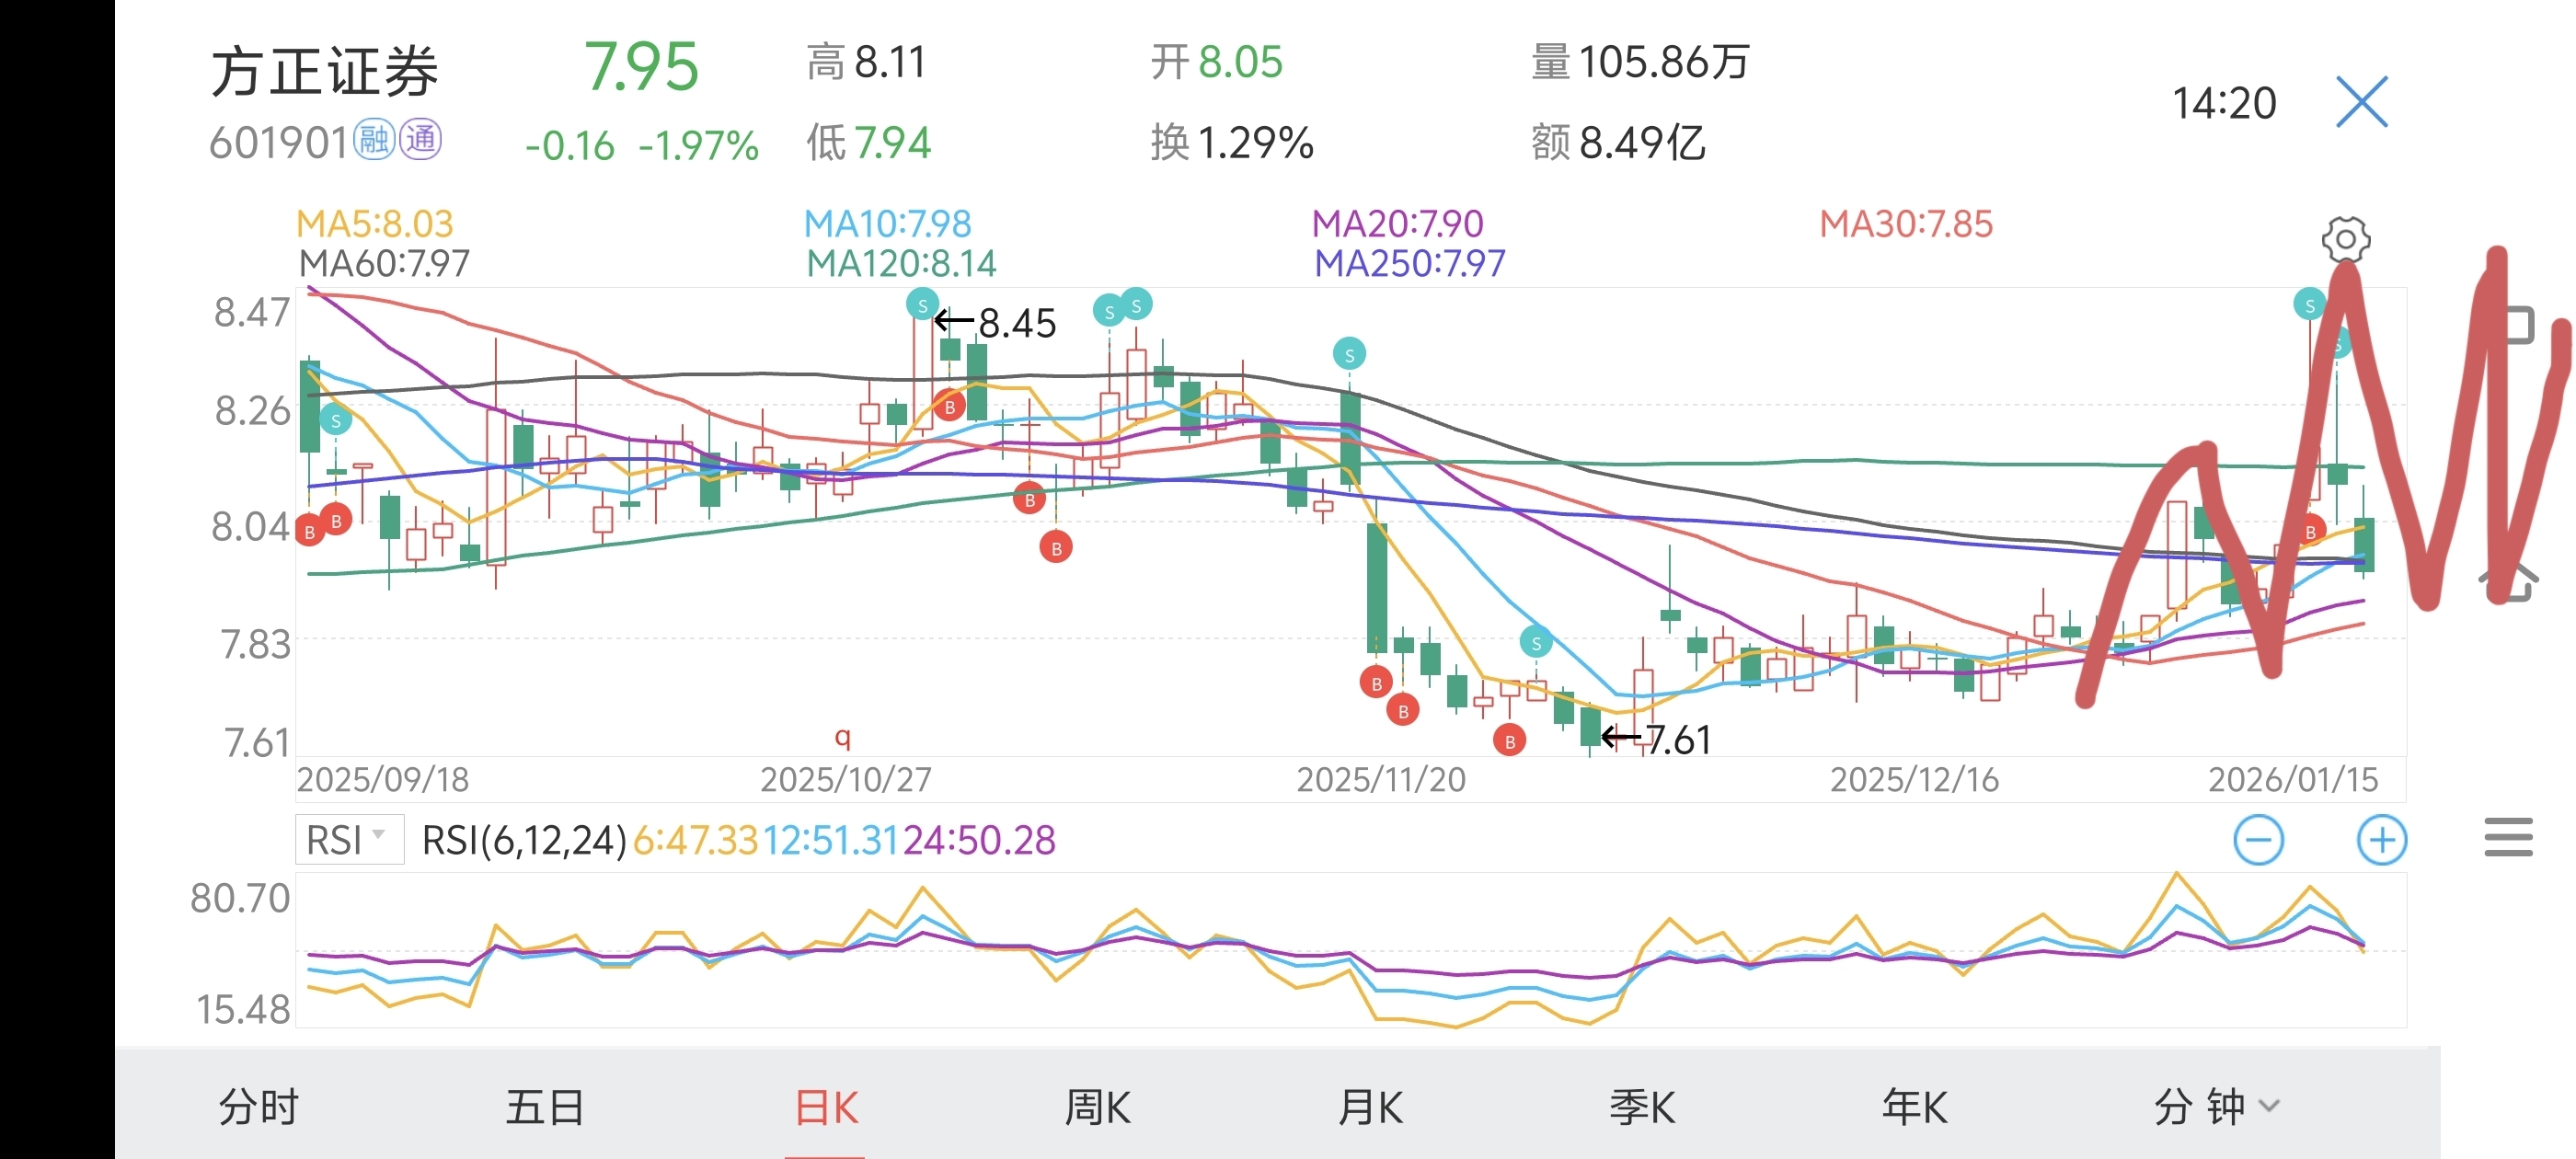The height and width of the screenshot is (1159, 2576).
Task: Expand the 分钟 minute interval dropdown
Action: click(x=2216, y=1106)
